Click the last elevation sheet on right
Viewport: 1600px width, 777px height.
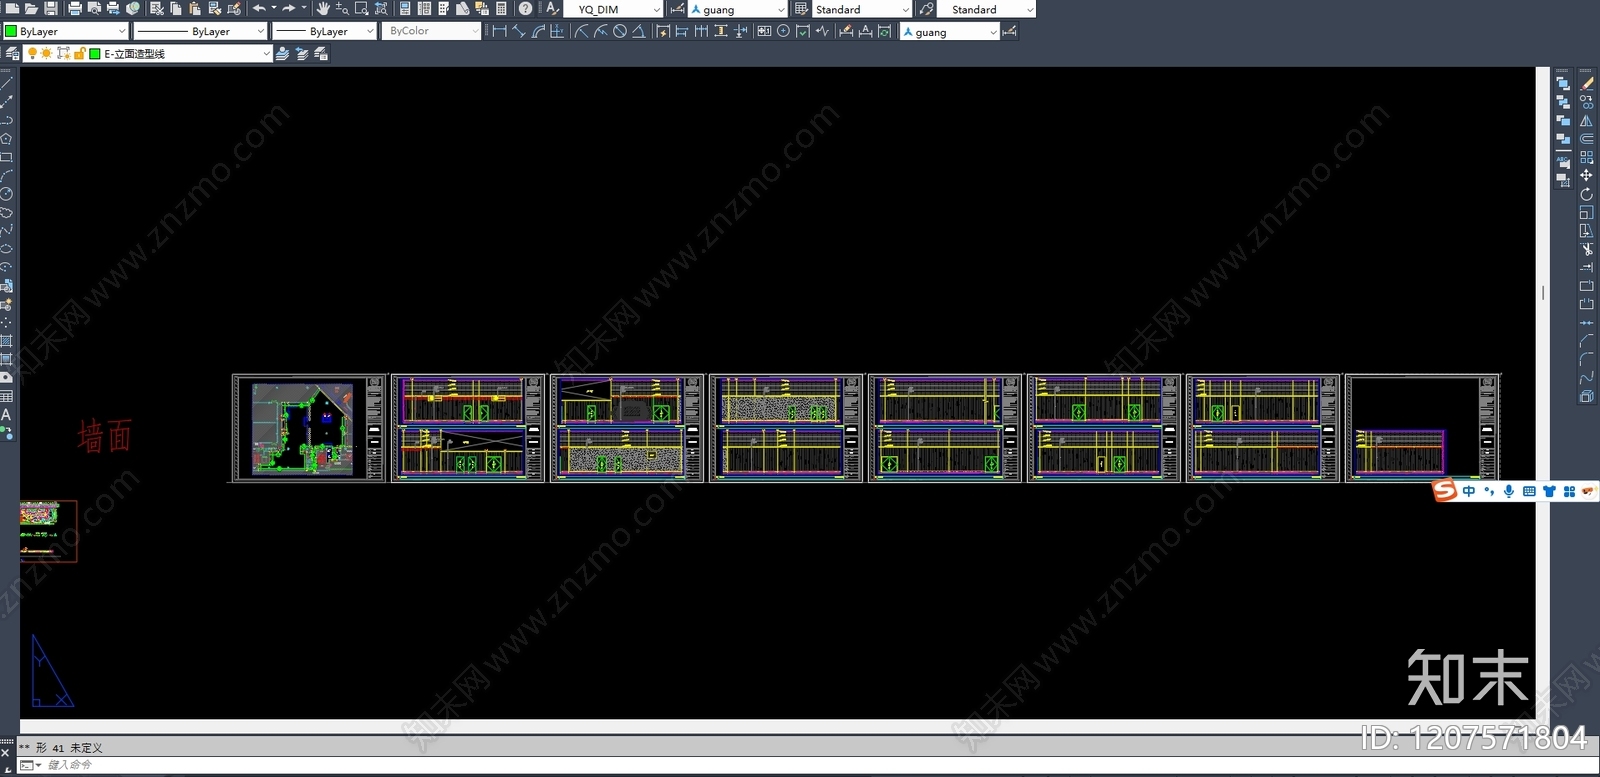click(1423, 428)
